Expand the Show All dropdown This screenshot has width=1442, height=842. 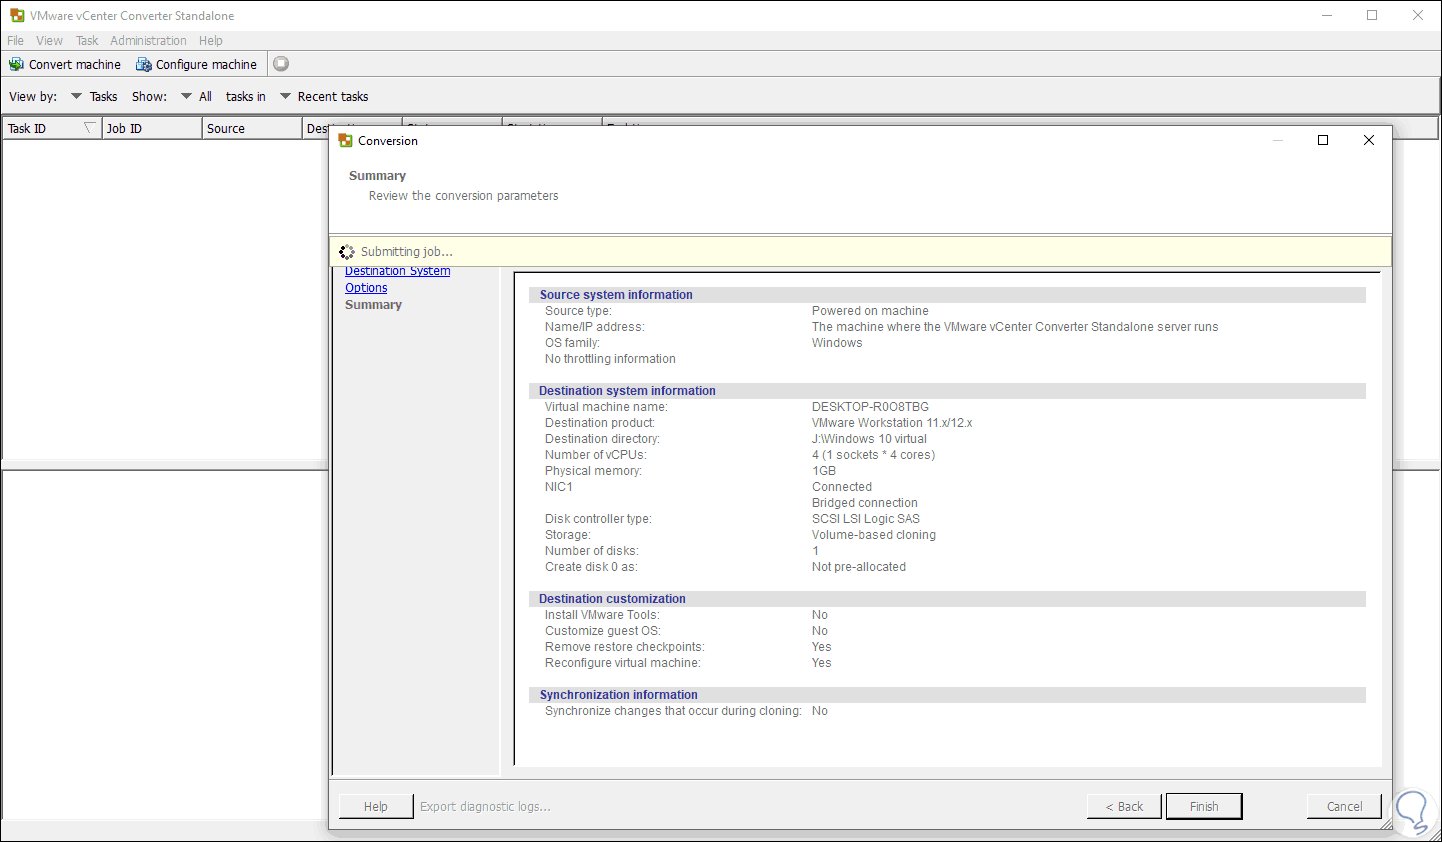point(196,97)
